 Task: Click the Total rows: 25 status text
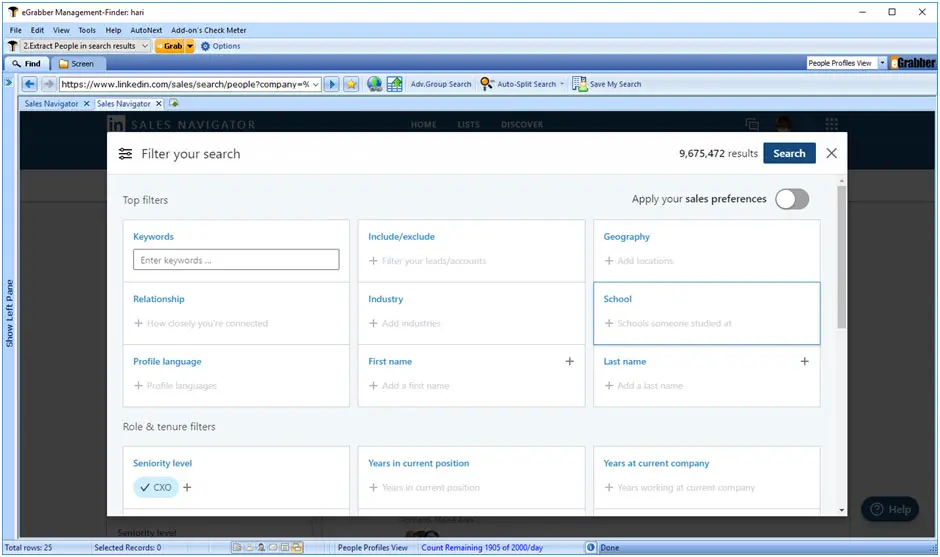click(28, 547)
